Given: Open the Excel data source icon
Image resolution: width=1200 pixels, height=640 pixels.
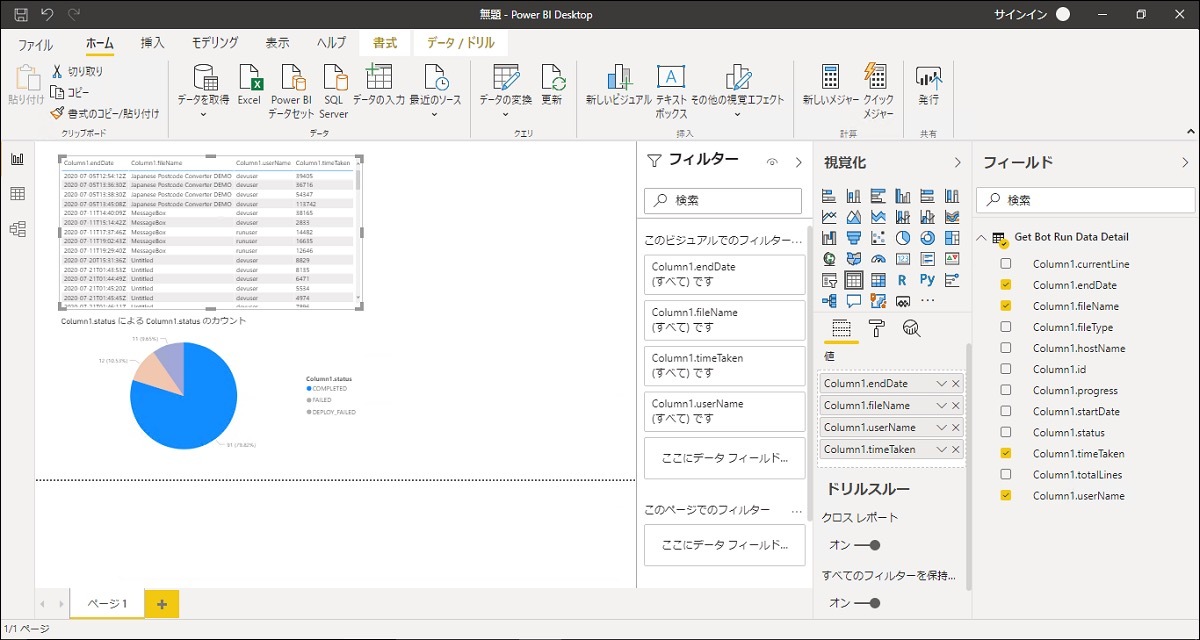Looking at the screenshot, I should click(x=249, y=84).
